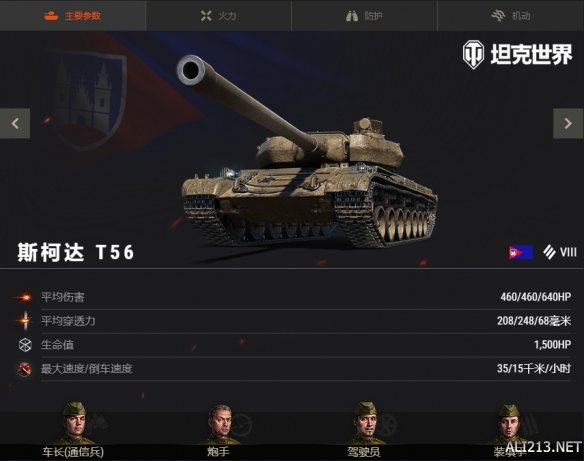The image size is (584, 461).
Task: Select the gunner 炮手 crew portrait
Action: pyautogui.click(x=221, y=425)
